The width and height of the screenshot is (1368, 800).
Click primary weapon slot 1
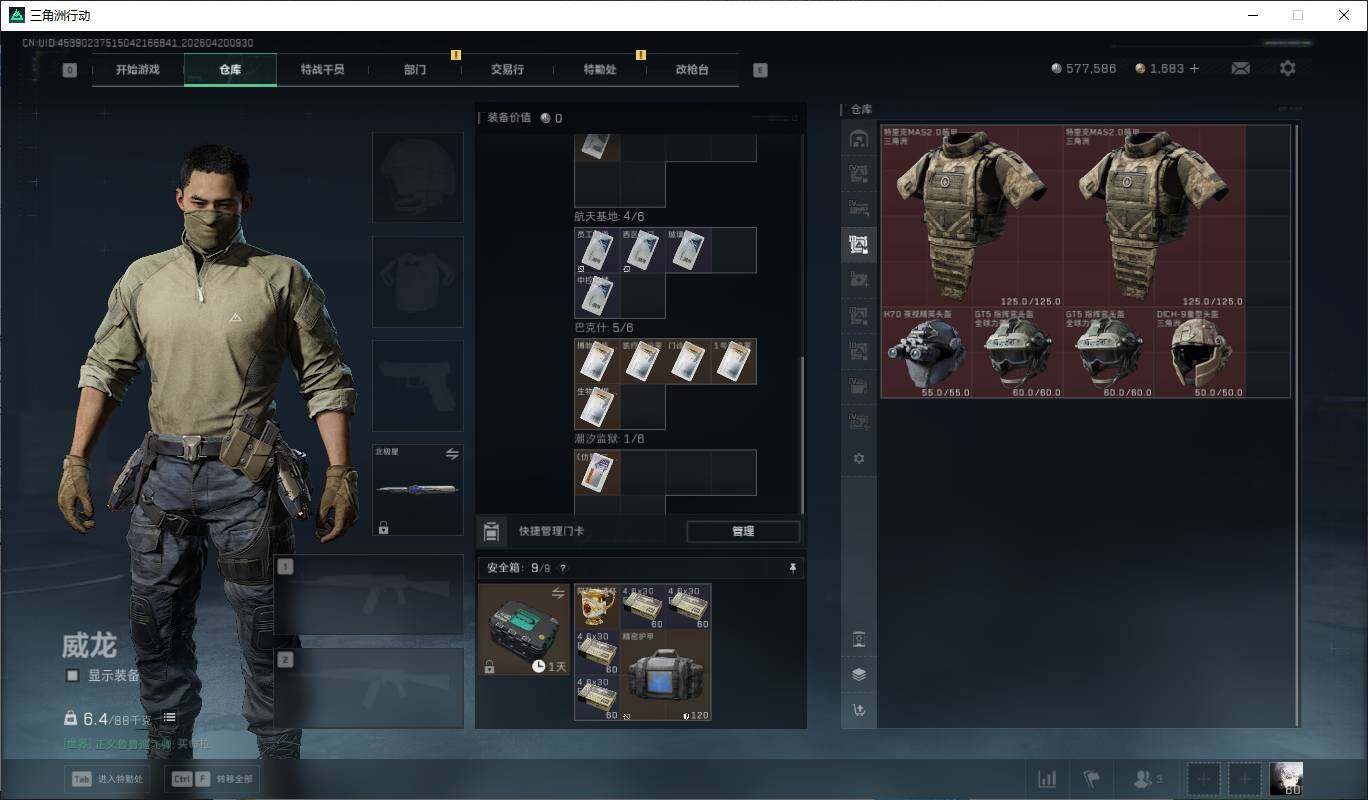pos(369,595)
